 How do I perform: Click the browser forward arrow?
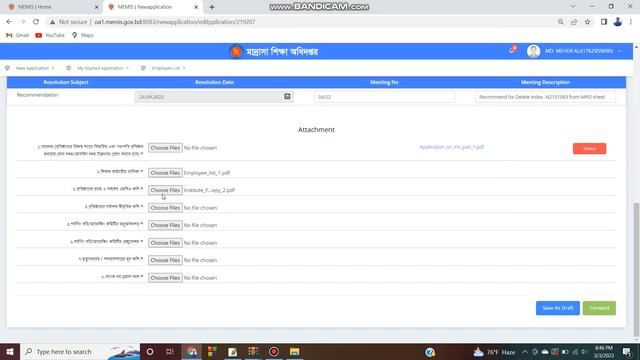[22, 22]
